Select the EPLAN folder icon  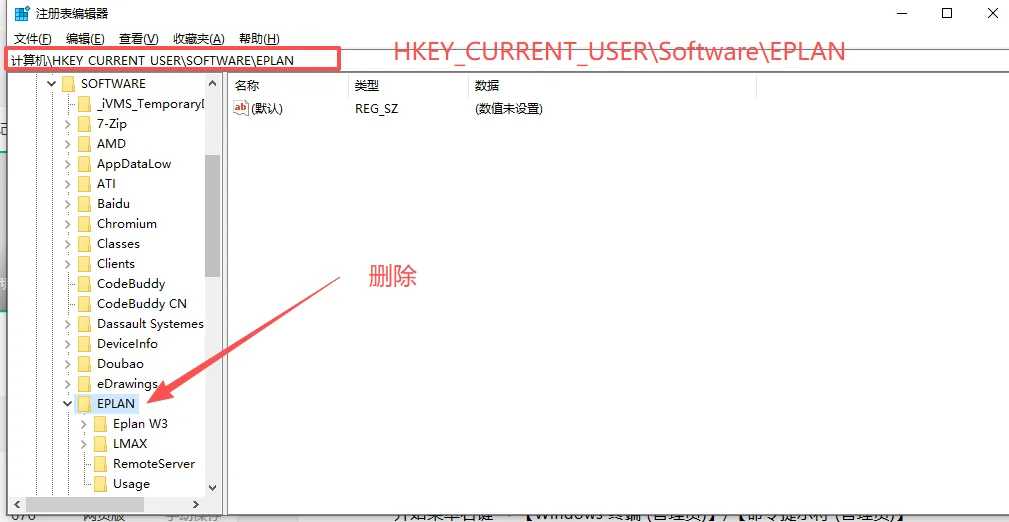coord(84,404)
